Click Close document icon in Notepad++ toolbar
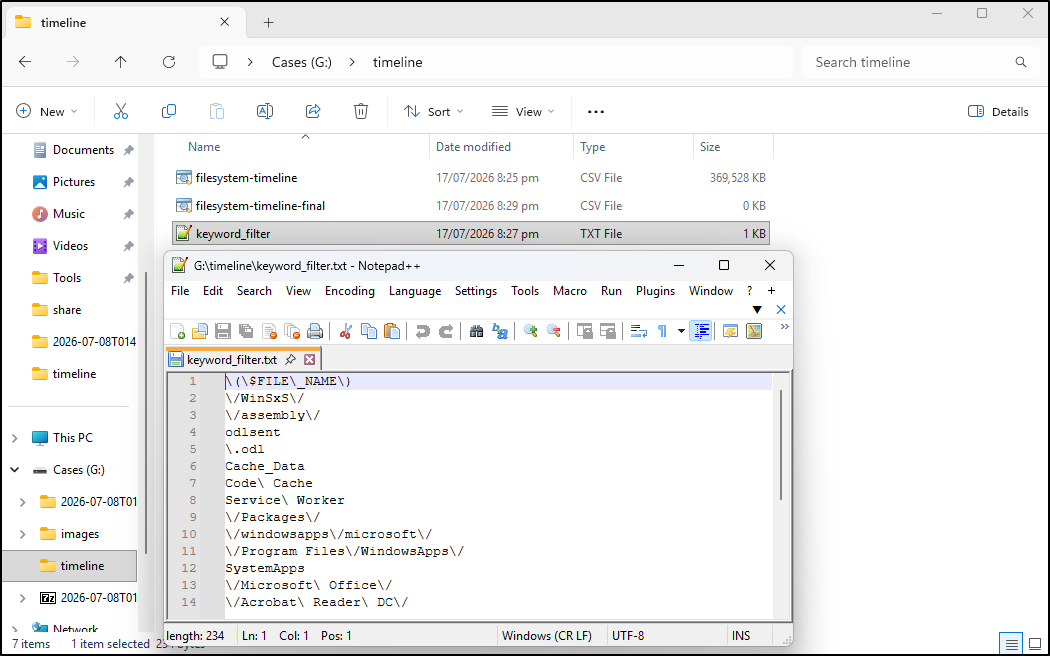The image size is (1050, 656). [269, 331]
